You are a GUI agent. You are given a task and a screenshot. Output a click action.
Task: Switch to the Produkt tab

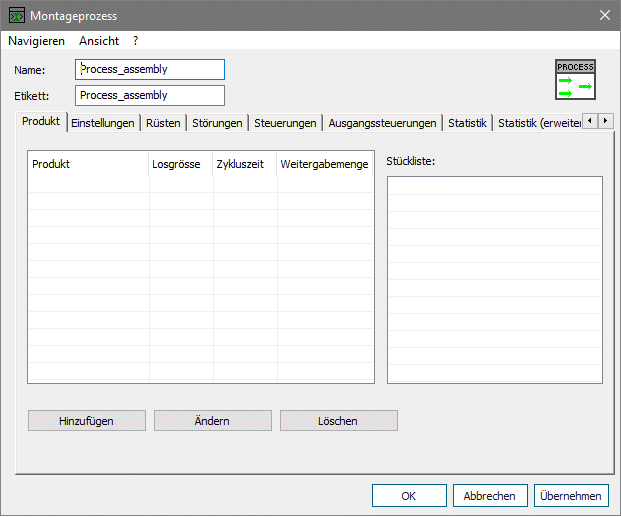pyautogui.click(x=41, y=121)
